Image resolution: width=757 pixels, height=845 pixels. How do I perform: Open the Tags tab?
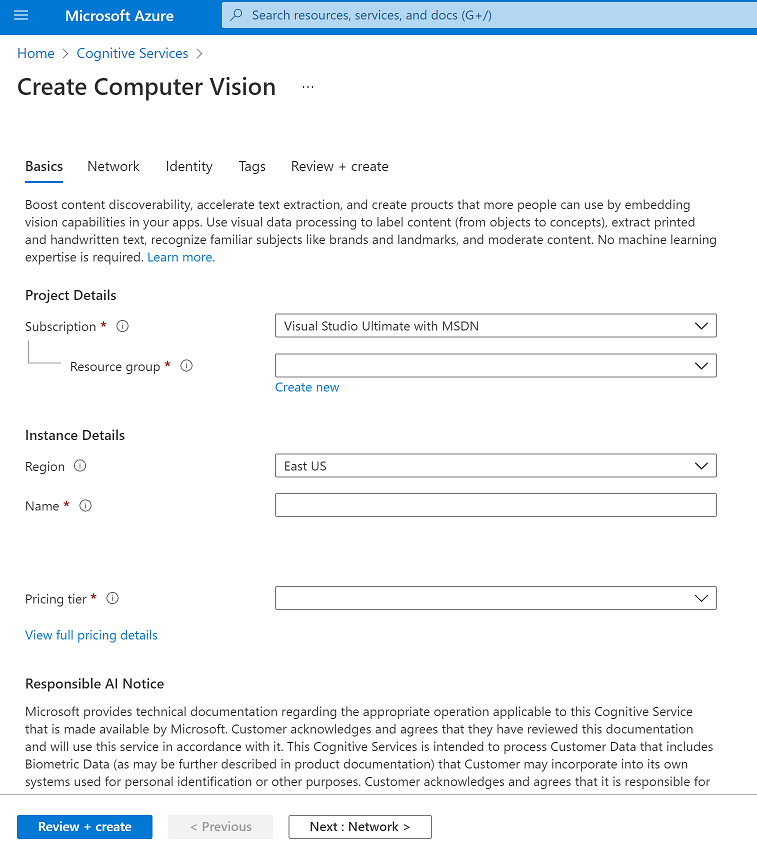tap(252, 166)
